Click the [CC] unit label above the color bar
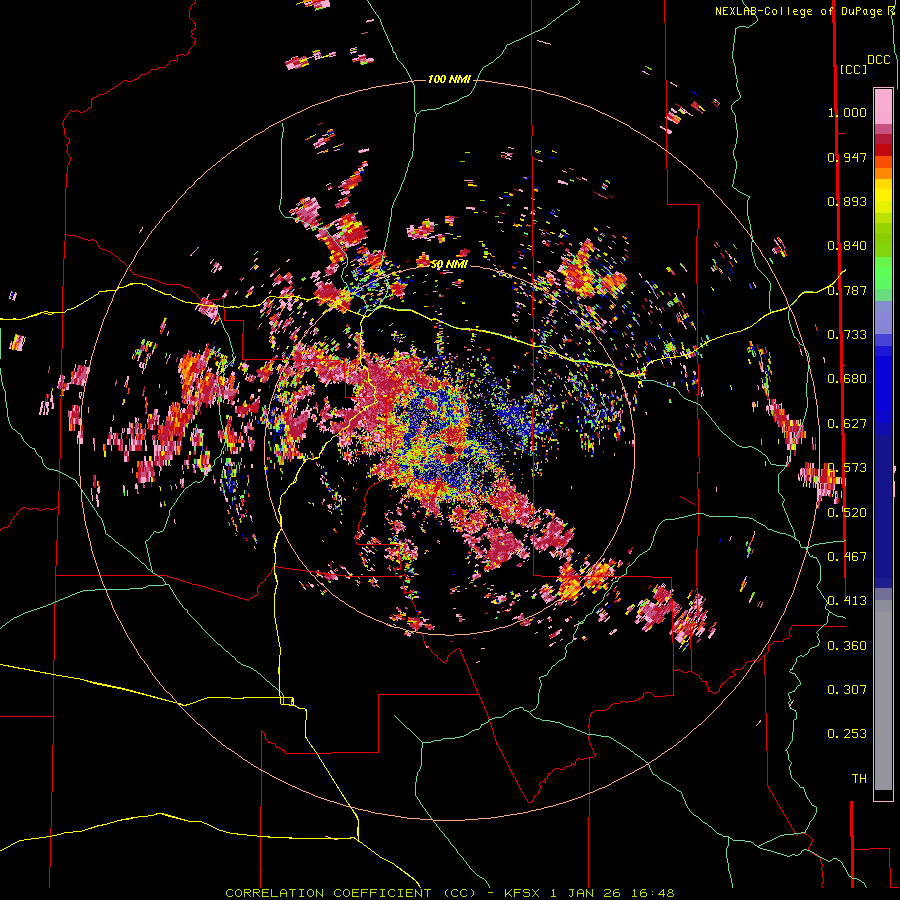 [853, 69]
